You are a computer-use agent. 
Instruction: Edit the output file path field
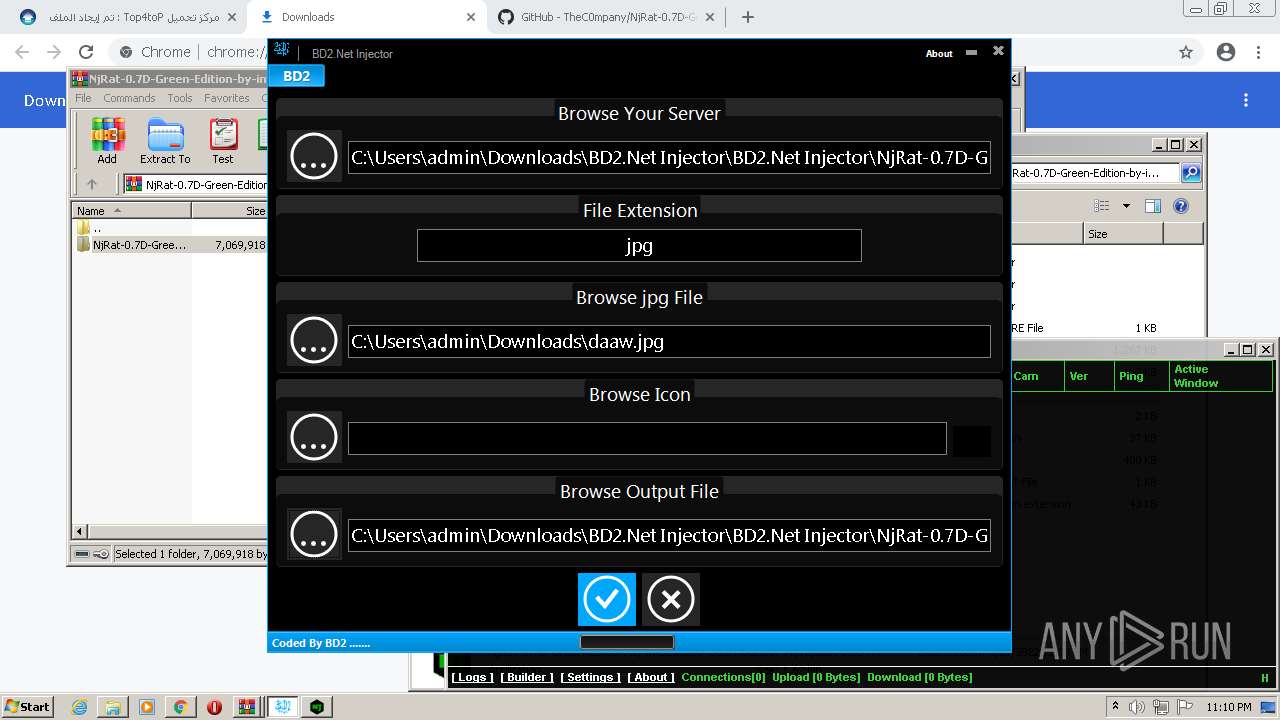(x=669, y=535)
